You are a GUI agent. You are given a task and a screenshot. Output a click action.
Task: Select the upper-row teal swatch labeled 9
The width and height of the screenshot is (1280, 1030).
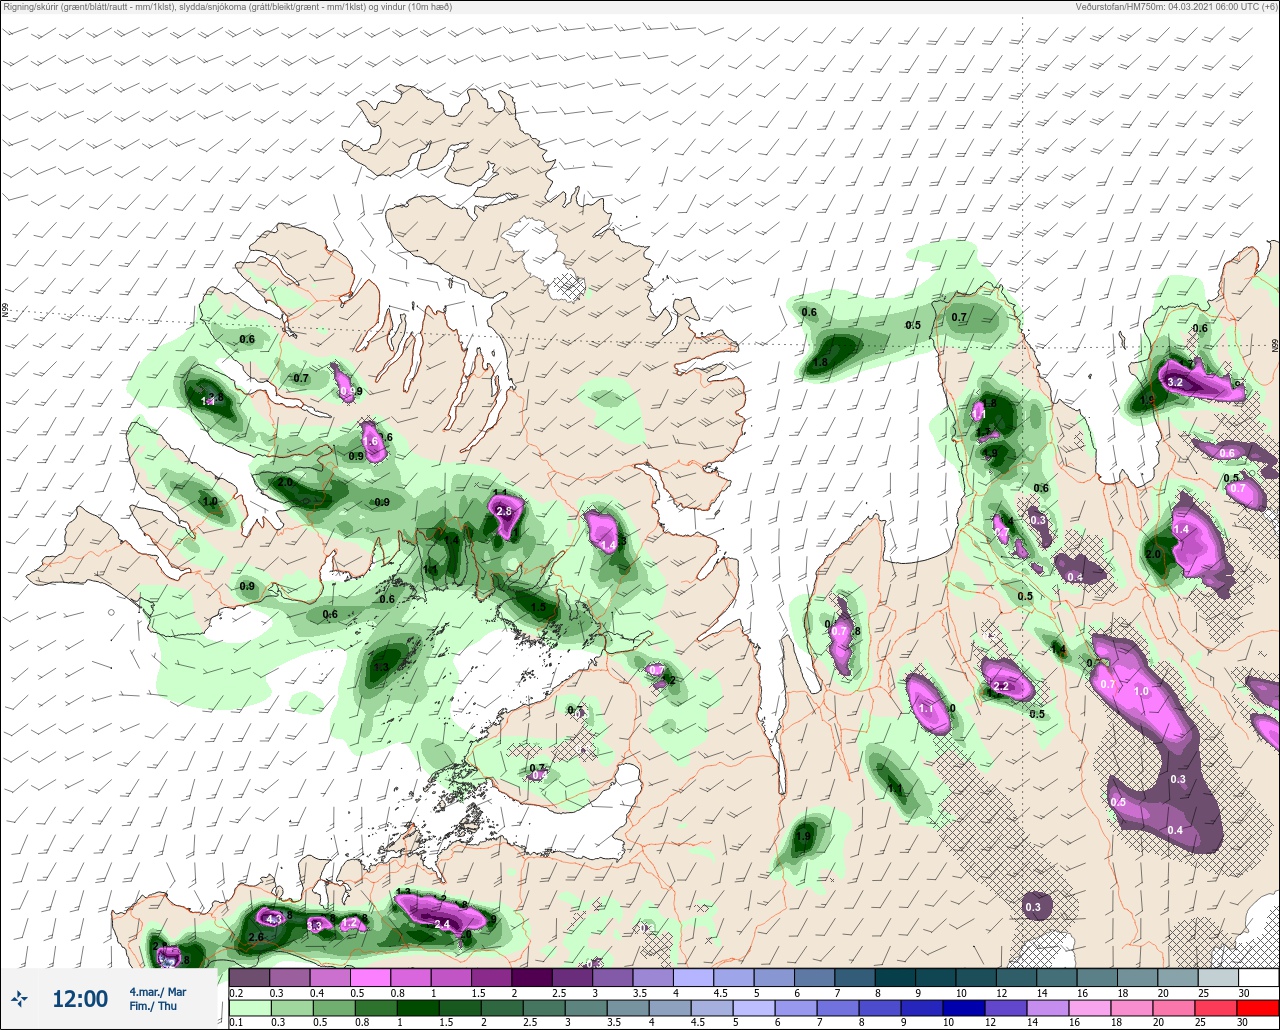coord(936,977)
